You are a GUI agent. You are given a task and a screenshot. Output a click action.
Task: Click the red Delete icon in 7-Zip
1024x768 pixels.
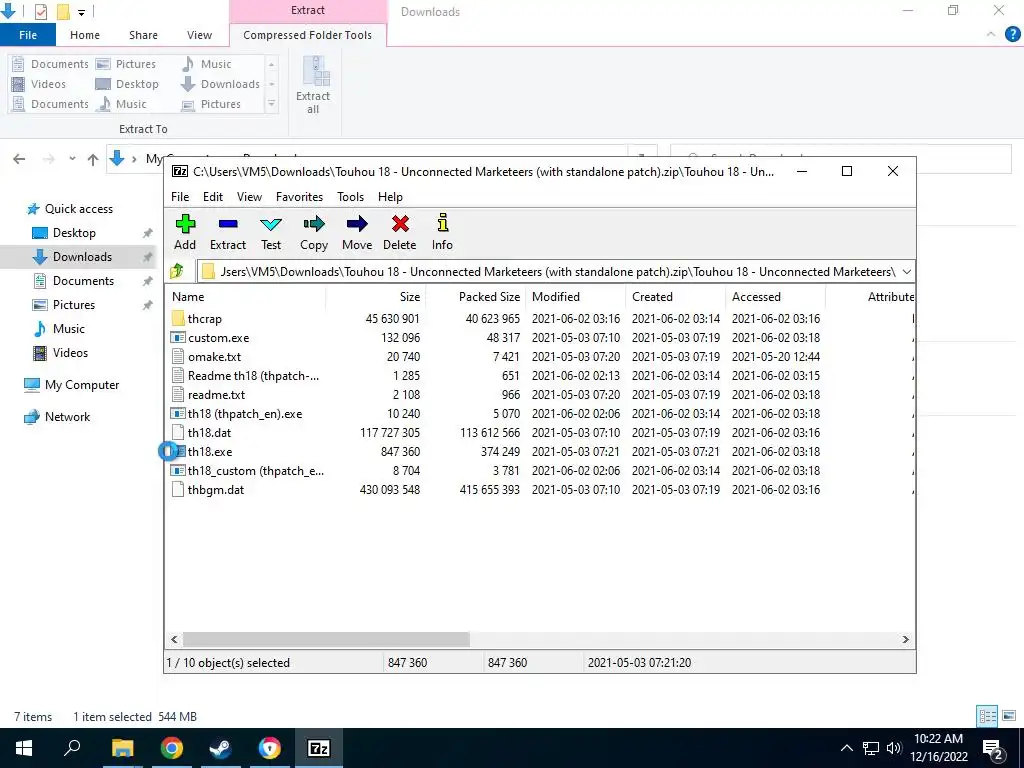tap(400, 224)
